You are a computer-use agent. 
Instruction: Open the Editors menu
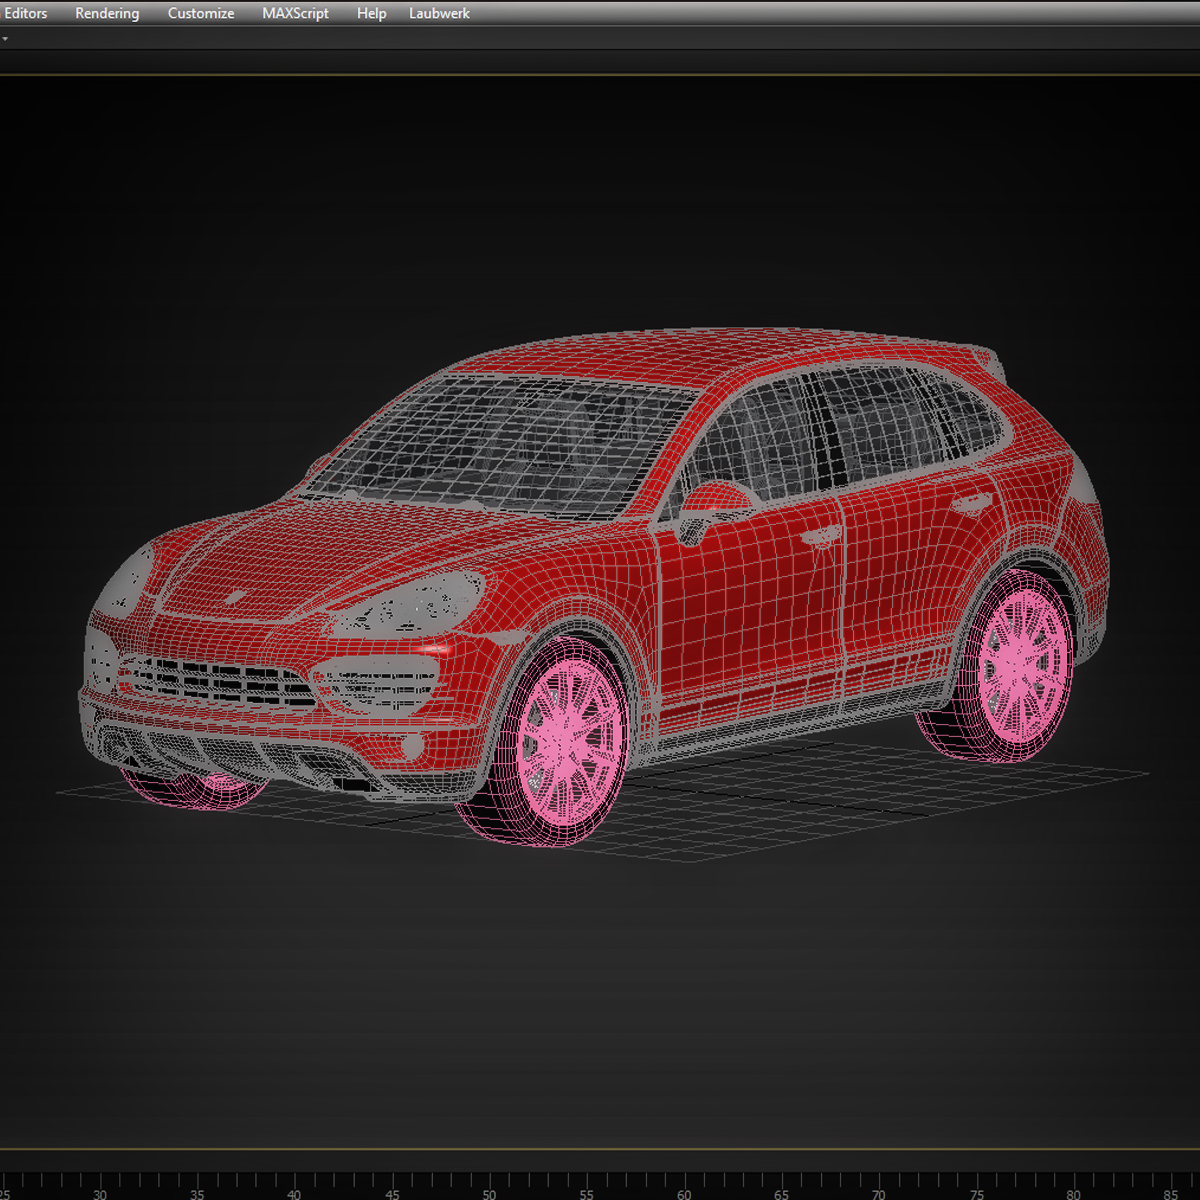click(x=26, y=13)
